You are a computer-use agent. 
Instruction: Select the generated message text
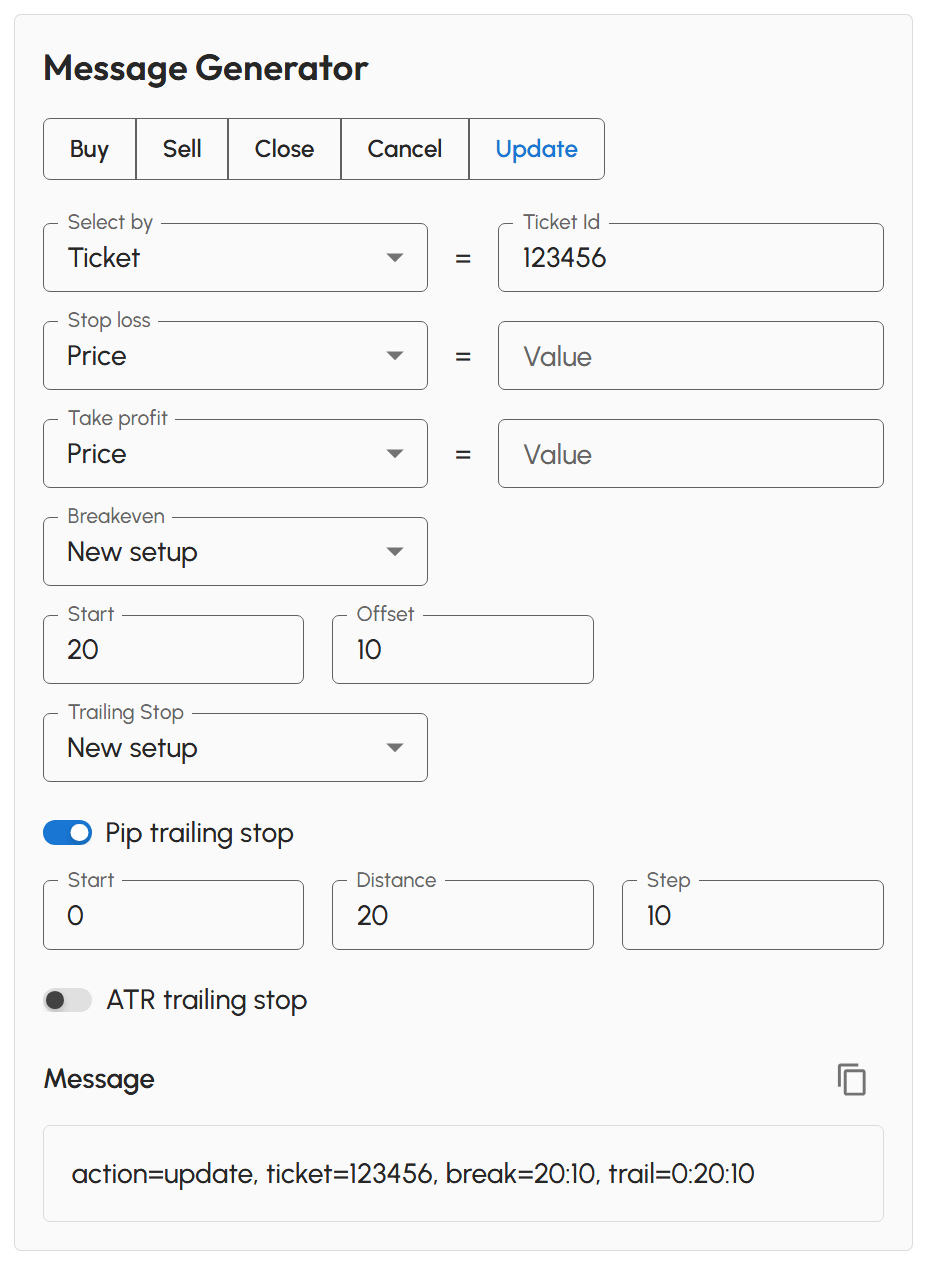point(413,1173)
